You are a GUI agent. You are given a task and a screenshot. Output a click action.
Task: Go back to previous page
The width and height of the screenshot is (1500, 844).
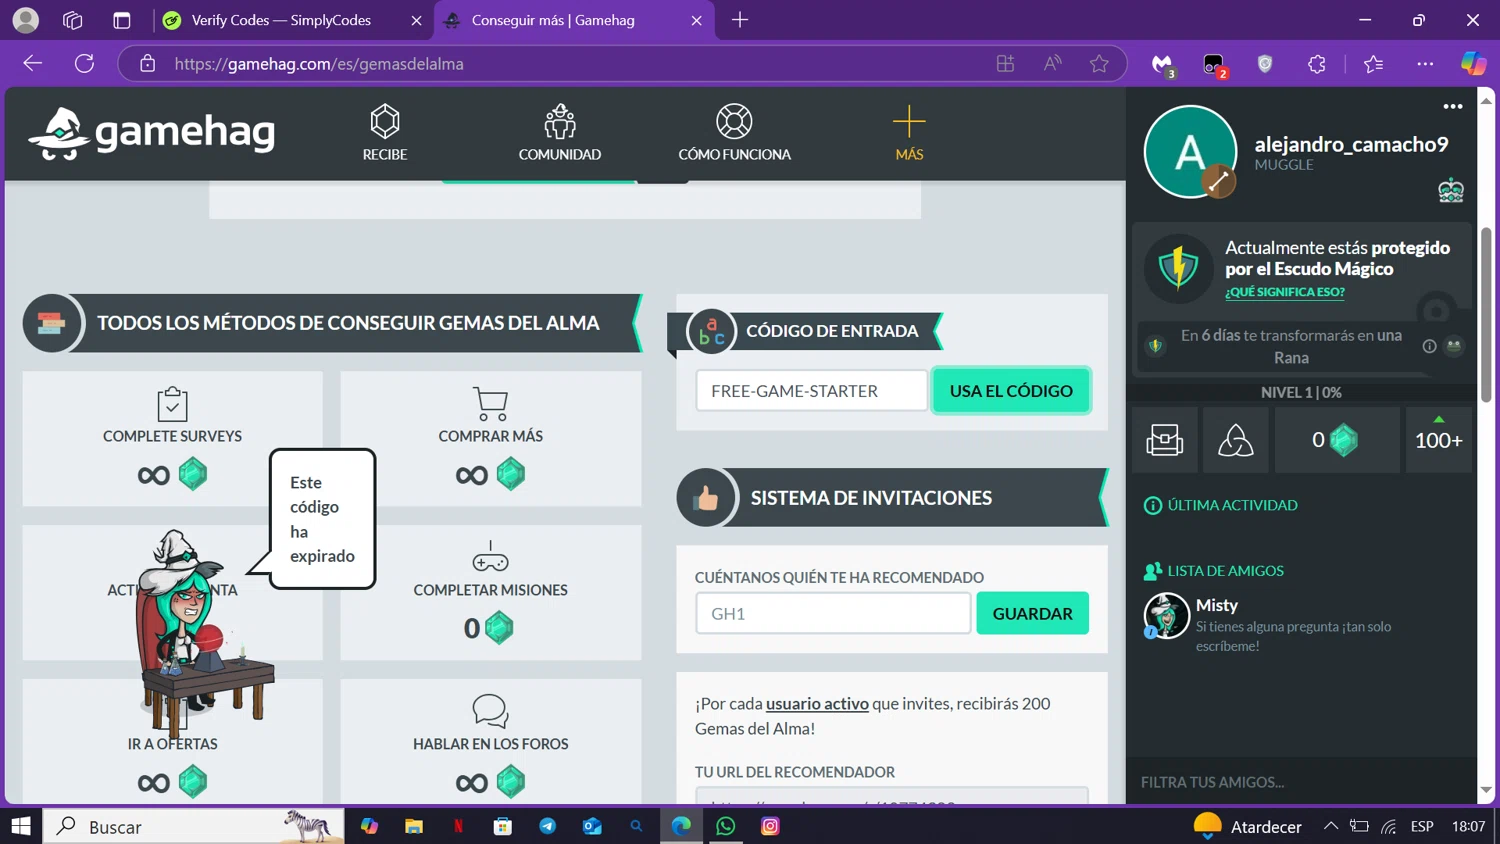[33, 64]
